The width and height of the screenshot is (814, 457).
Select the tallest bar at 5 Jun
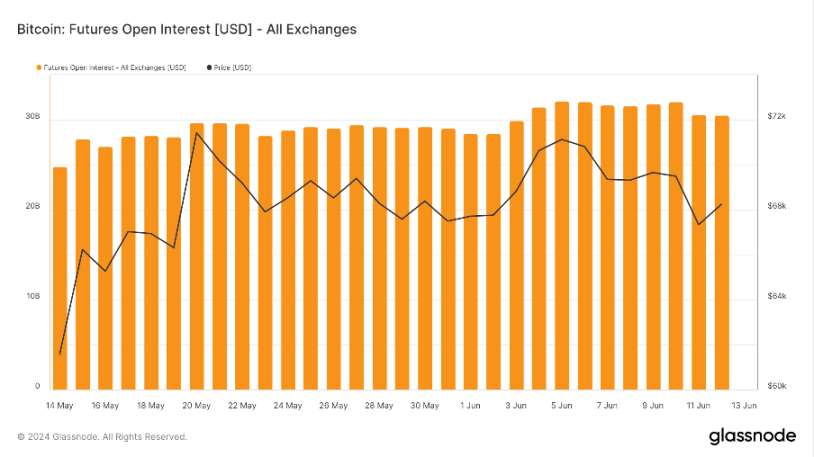[562, 246]
